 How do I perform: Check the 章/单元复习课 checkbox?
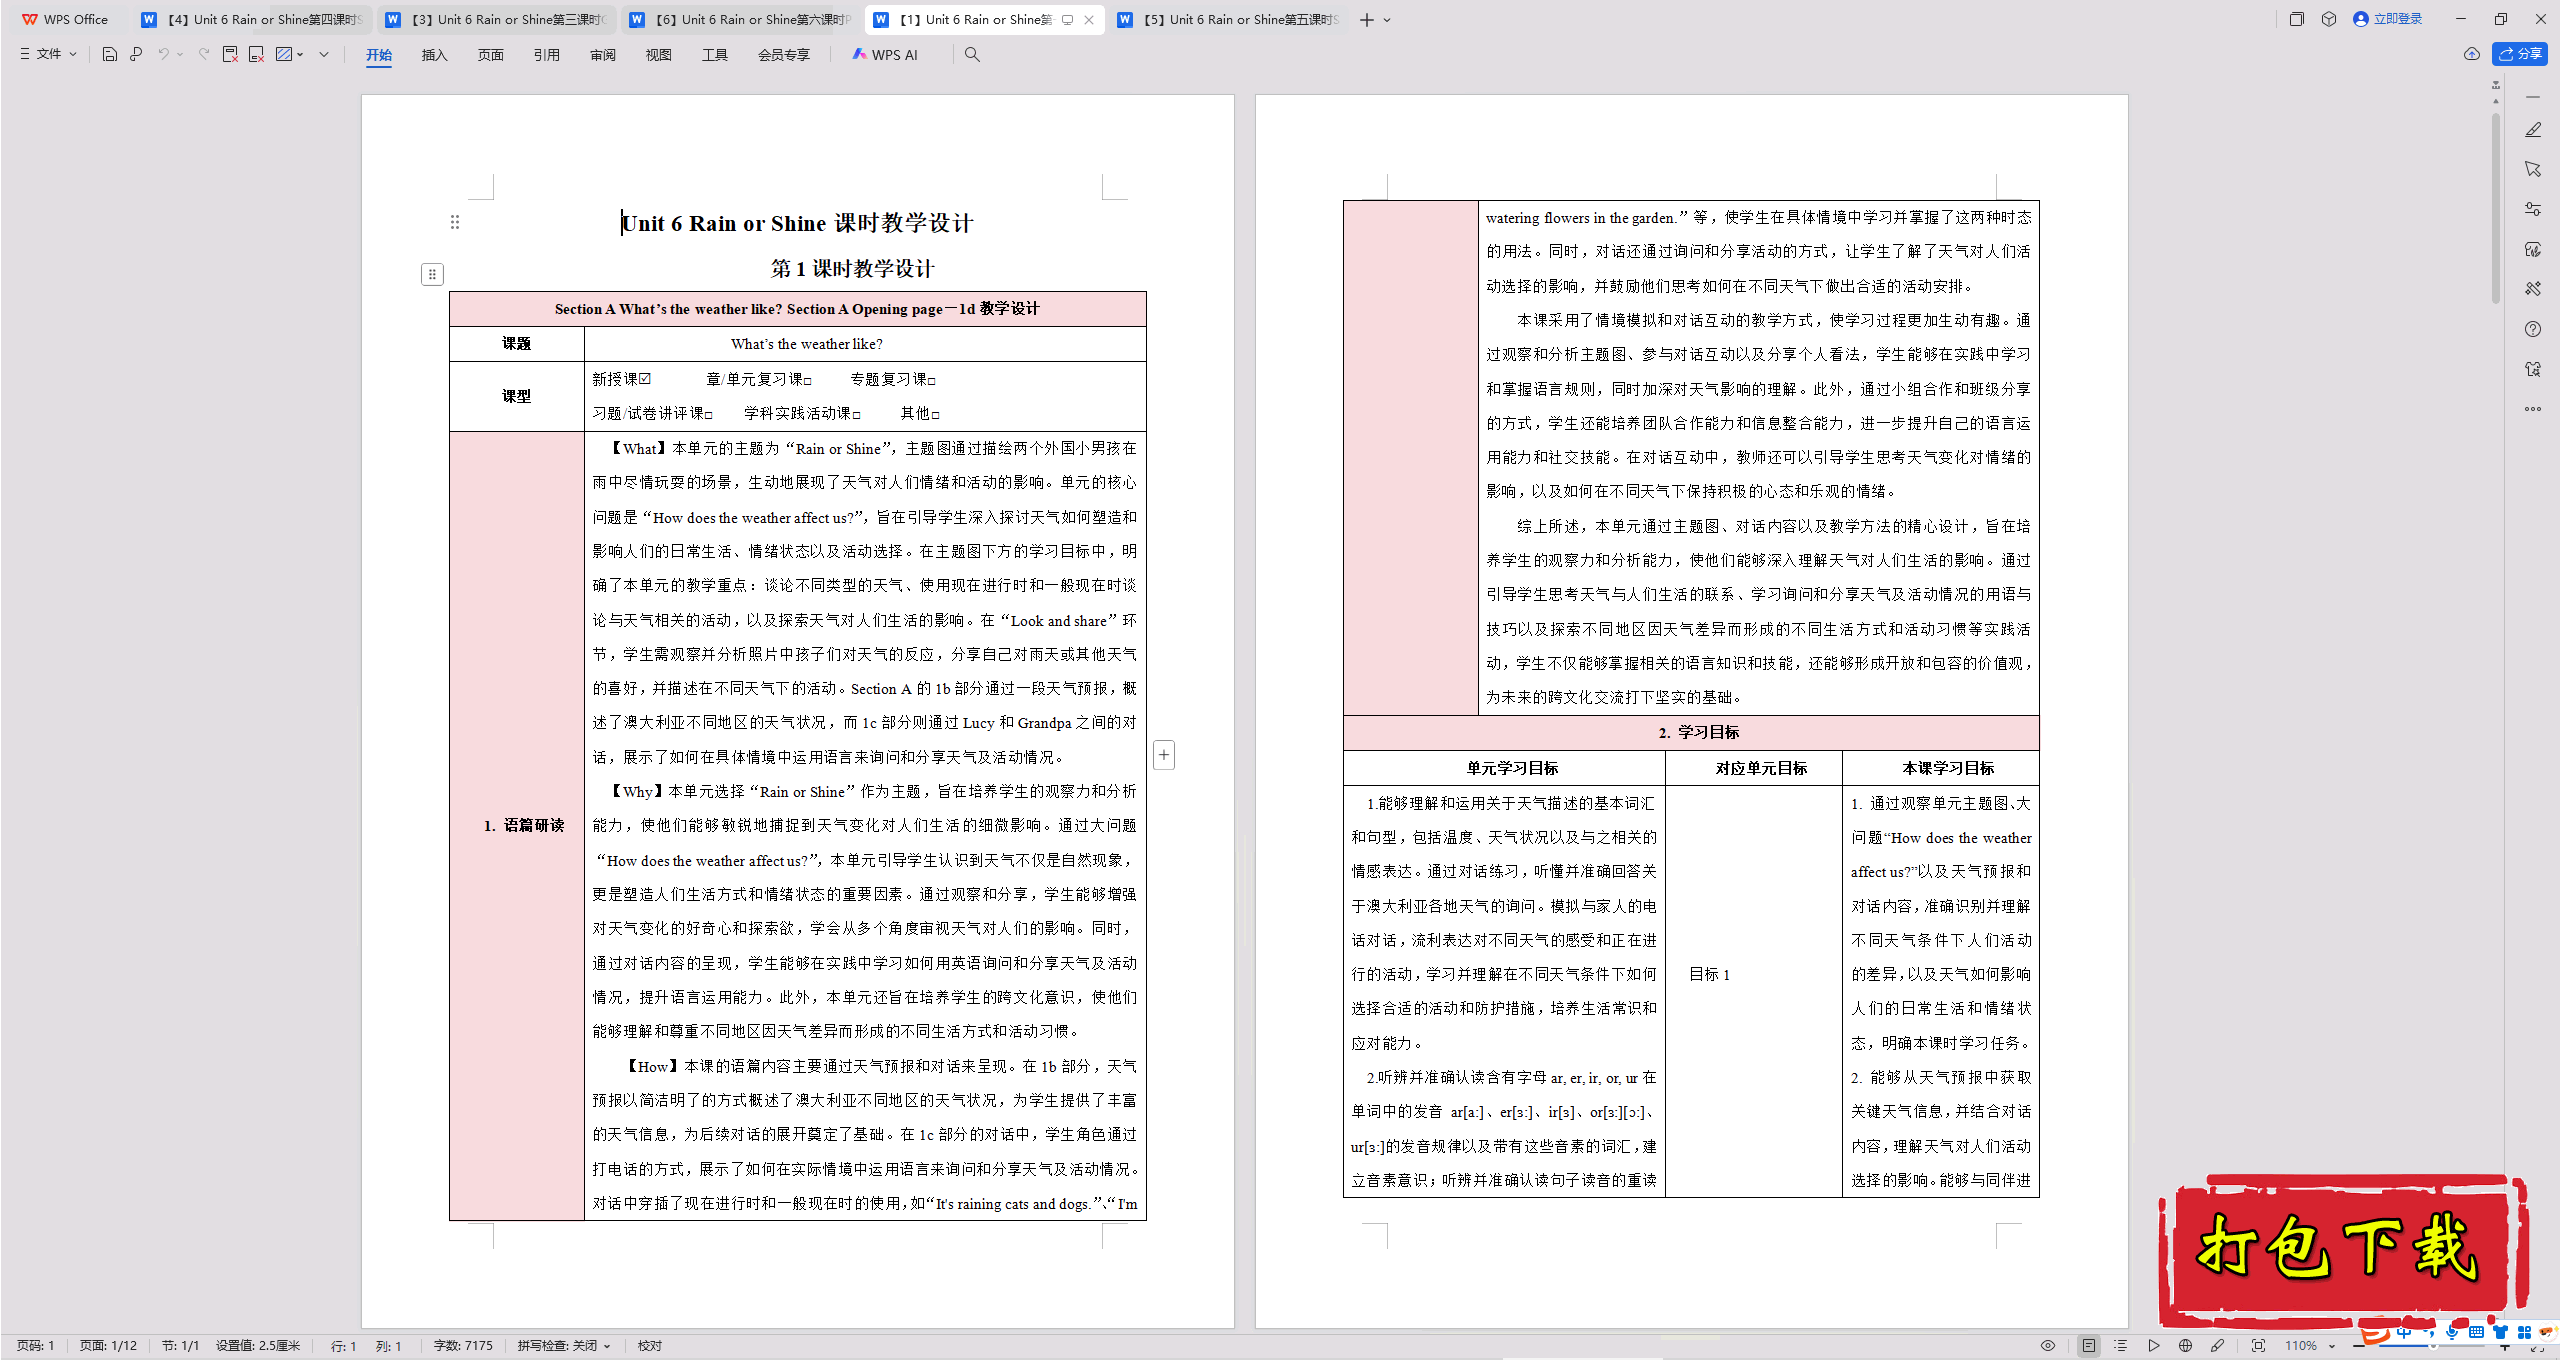point(807,381)
